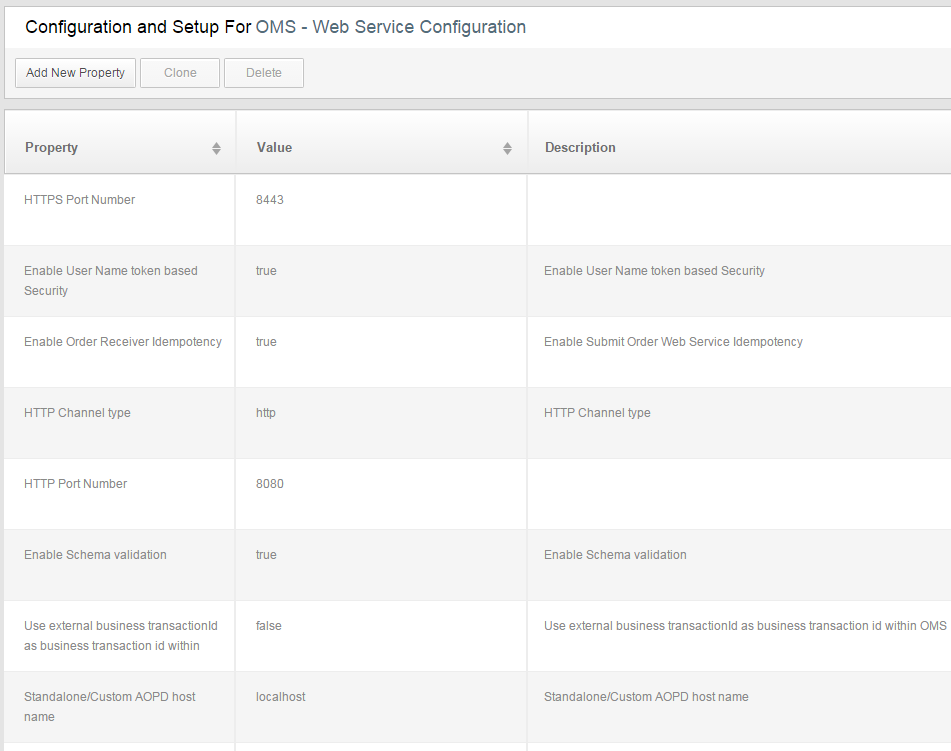
Task: Select the HTTP Port Number property row
Action: 76,484
